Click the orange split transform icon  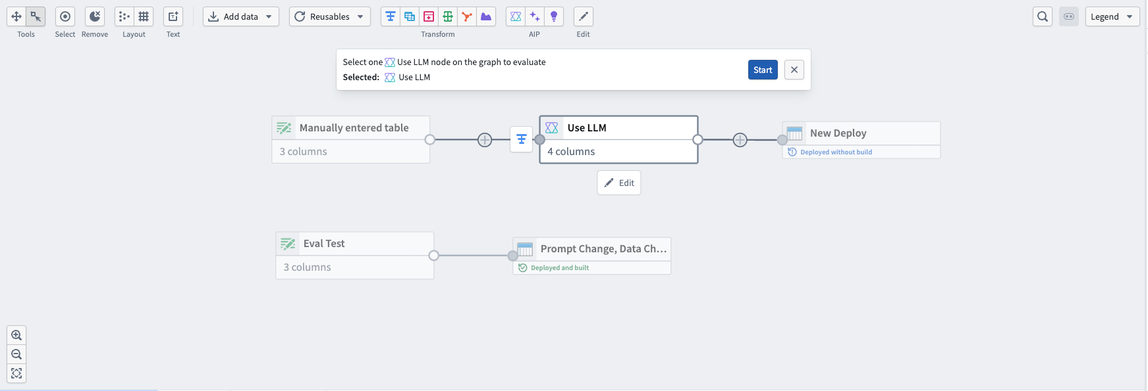click(466, 16)
